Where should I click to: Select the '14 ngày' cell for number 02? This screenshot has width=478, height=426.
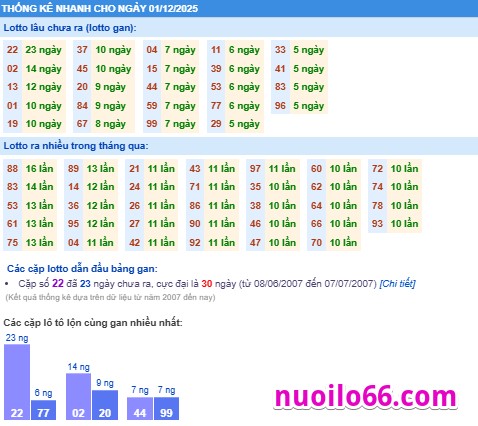[x=44, y=69]
